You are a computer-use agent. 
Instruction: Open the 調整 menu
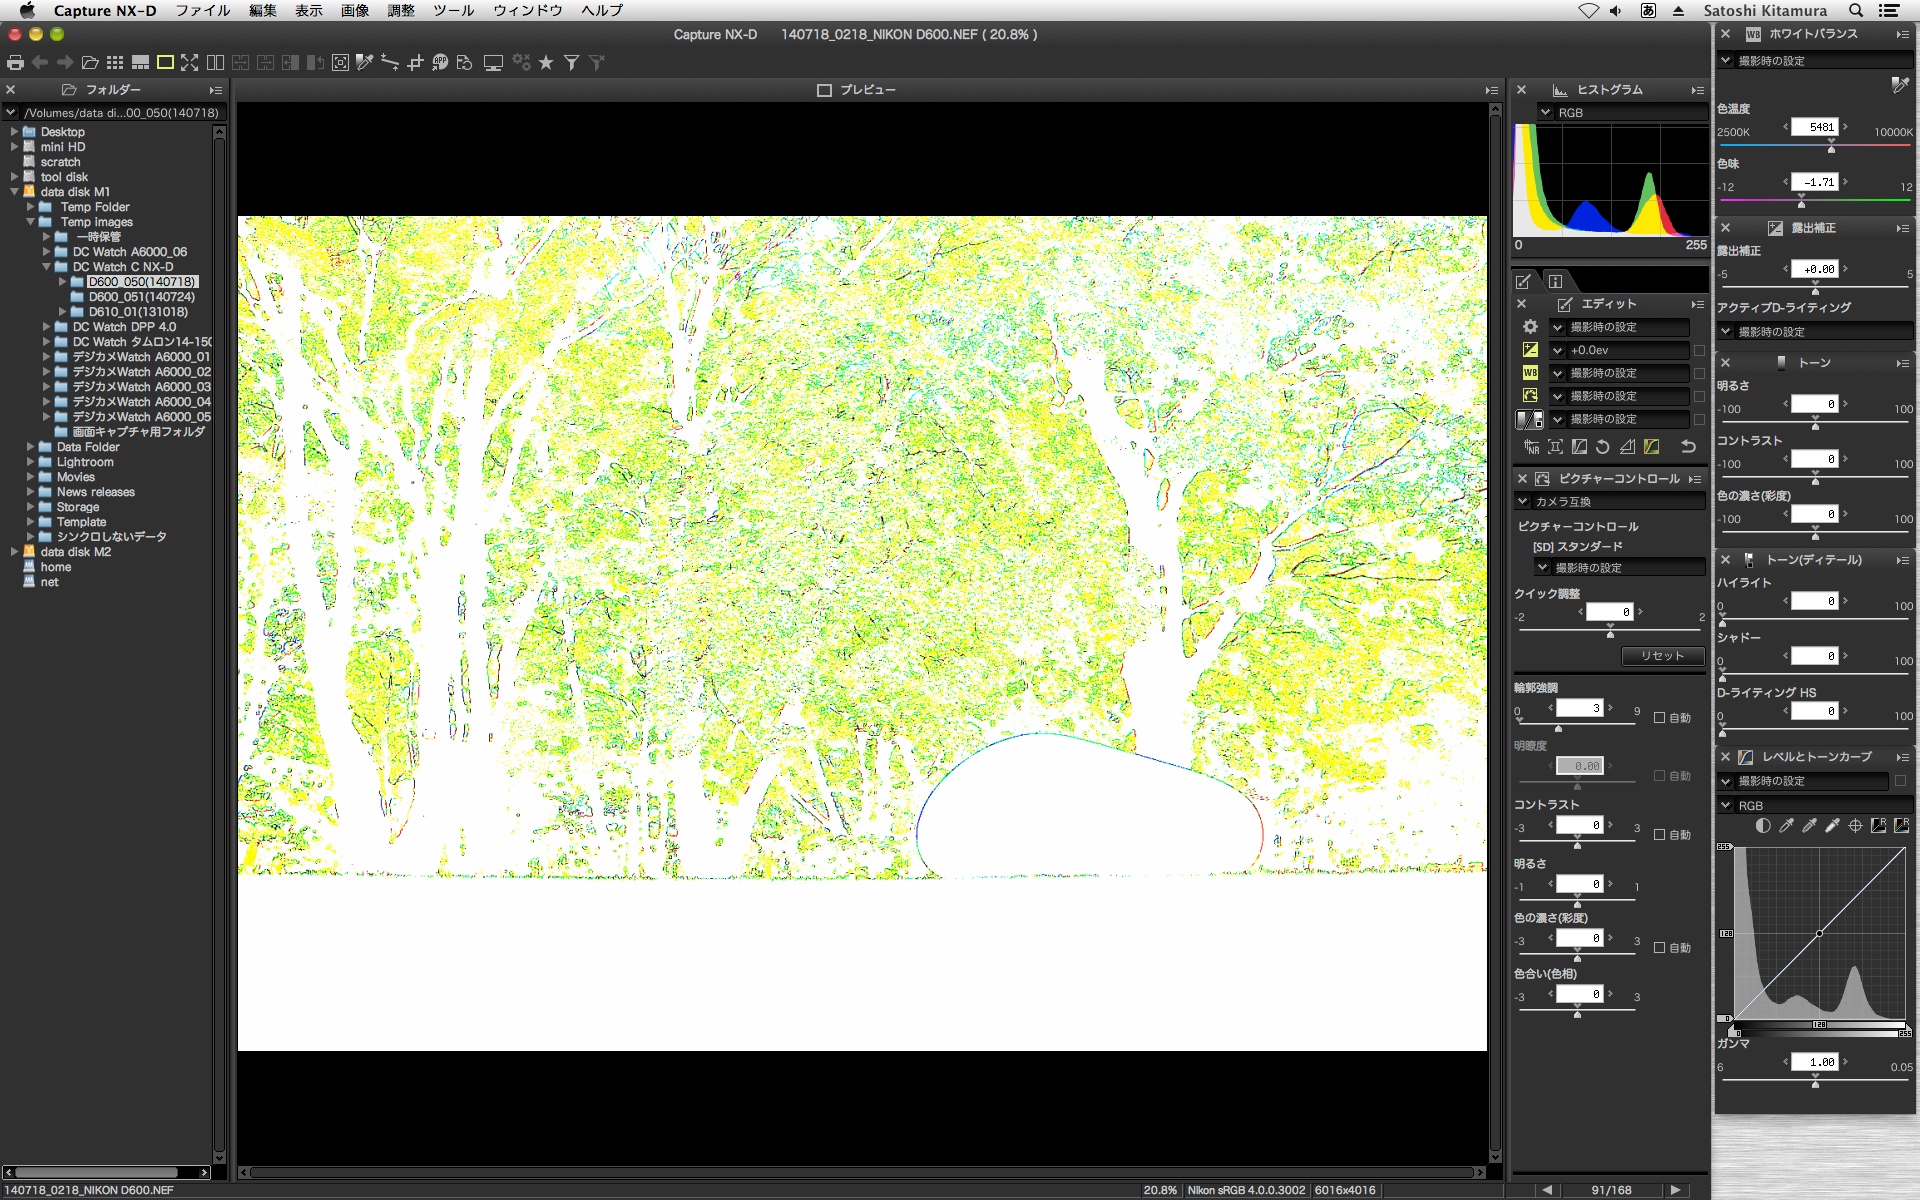point(400,10)
